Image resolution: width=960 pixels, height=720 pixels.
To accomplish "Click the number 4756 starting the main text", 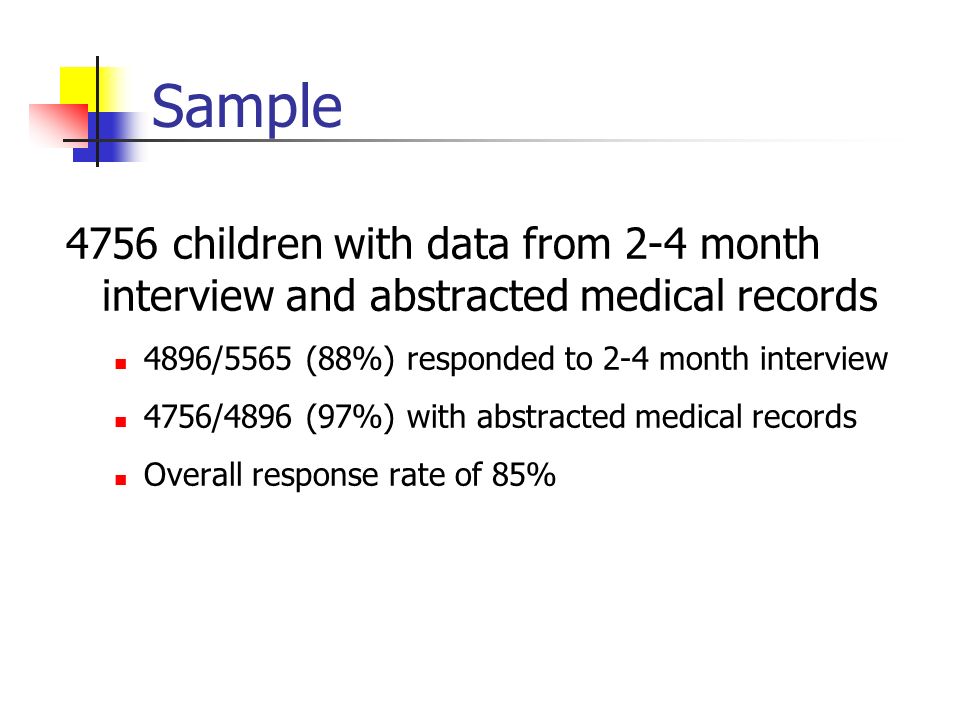I will pos(111,244).
